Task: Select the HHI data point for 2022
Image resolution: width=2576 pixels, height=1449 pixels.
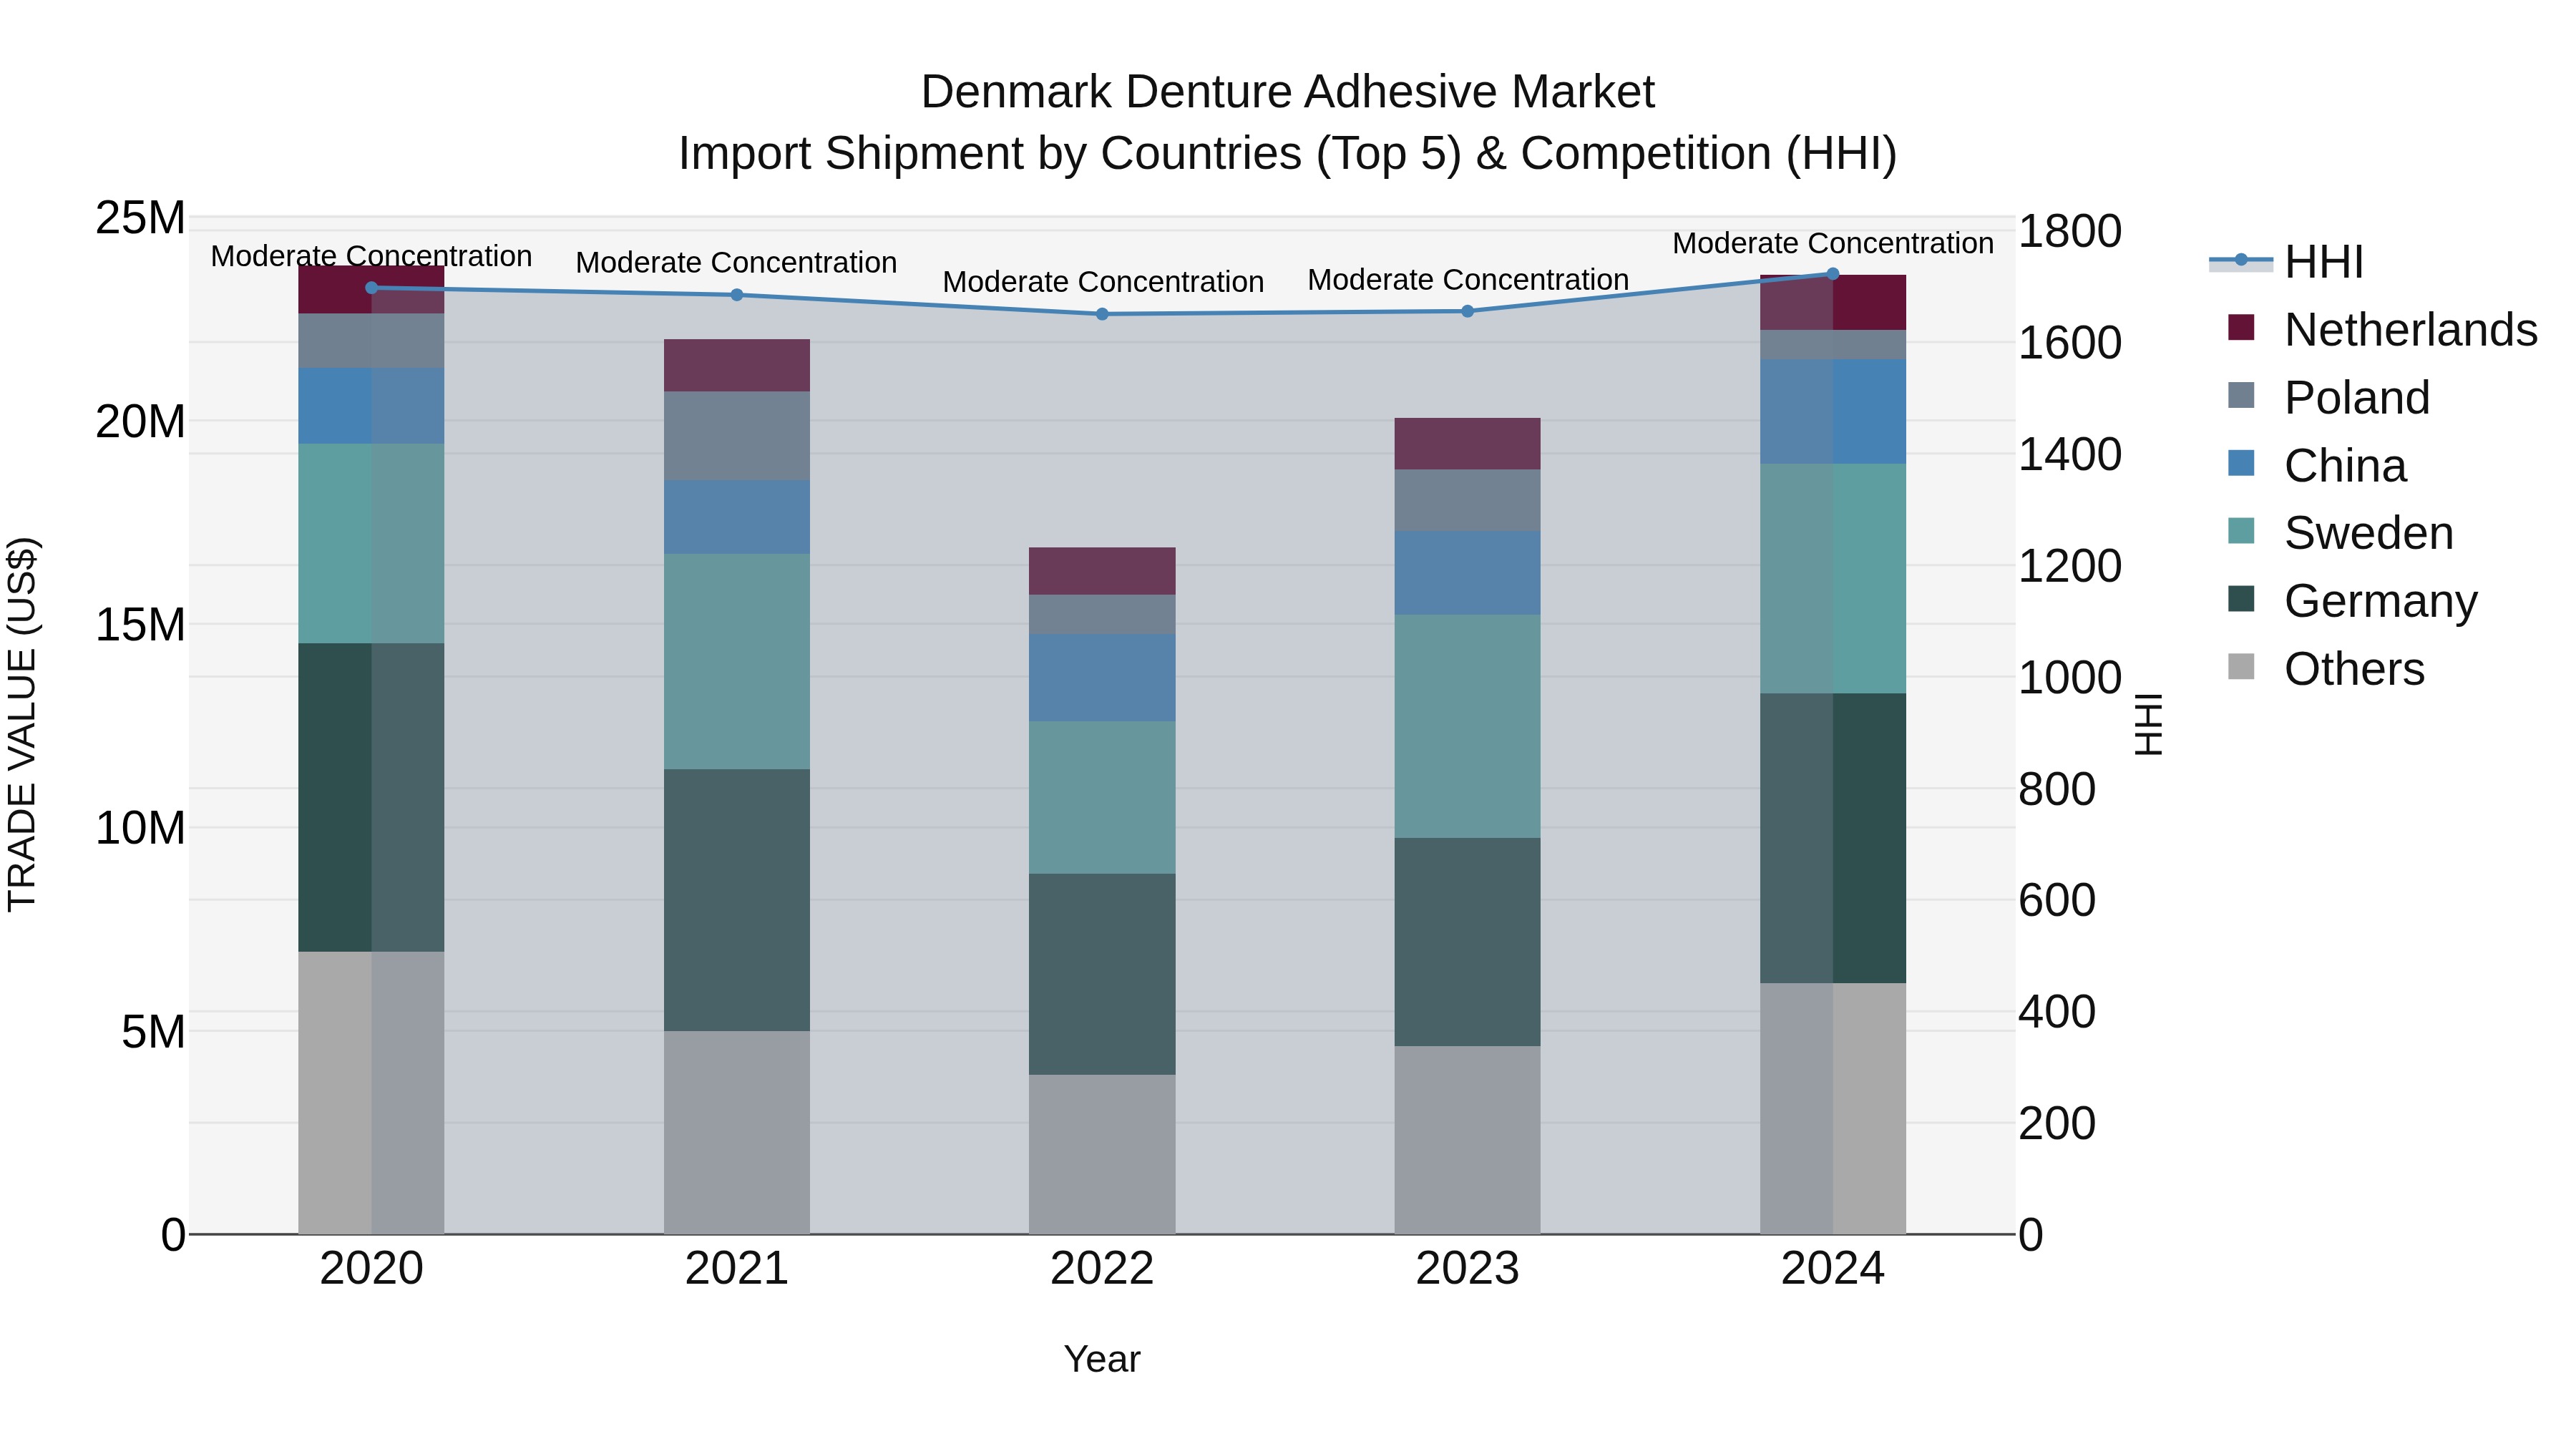Action: (x=1102, y=314)
